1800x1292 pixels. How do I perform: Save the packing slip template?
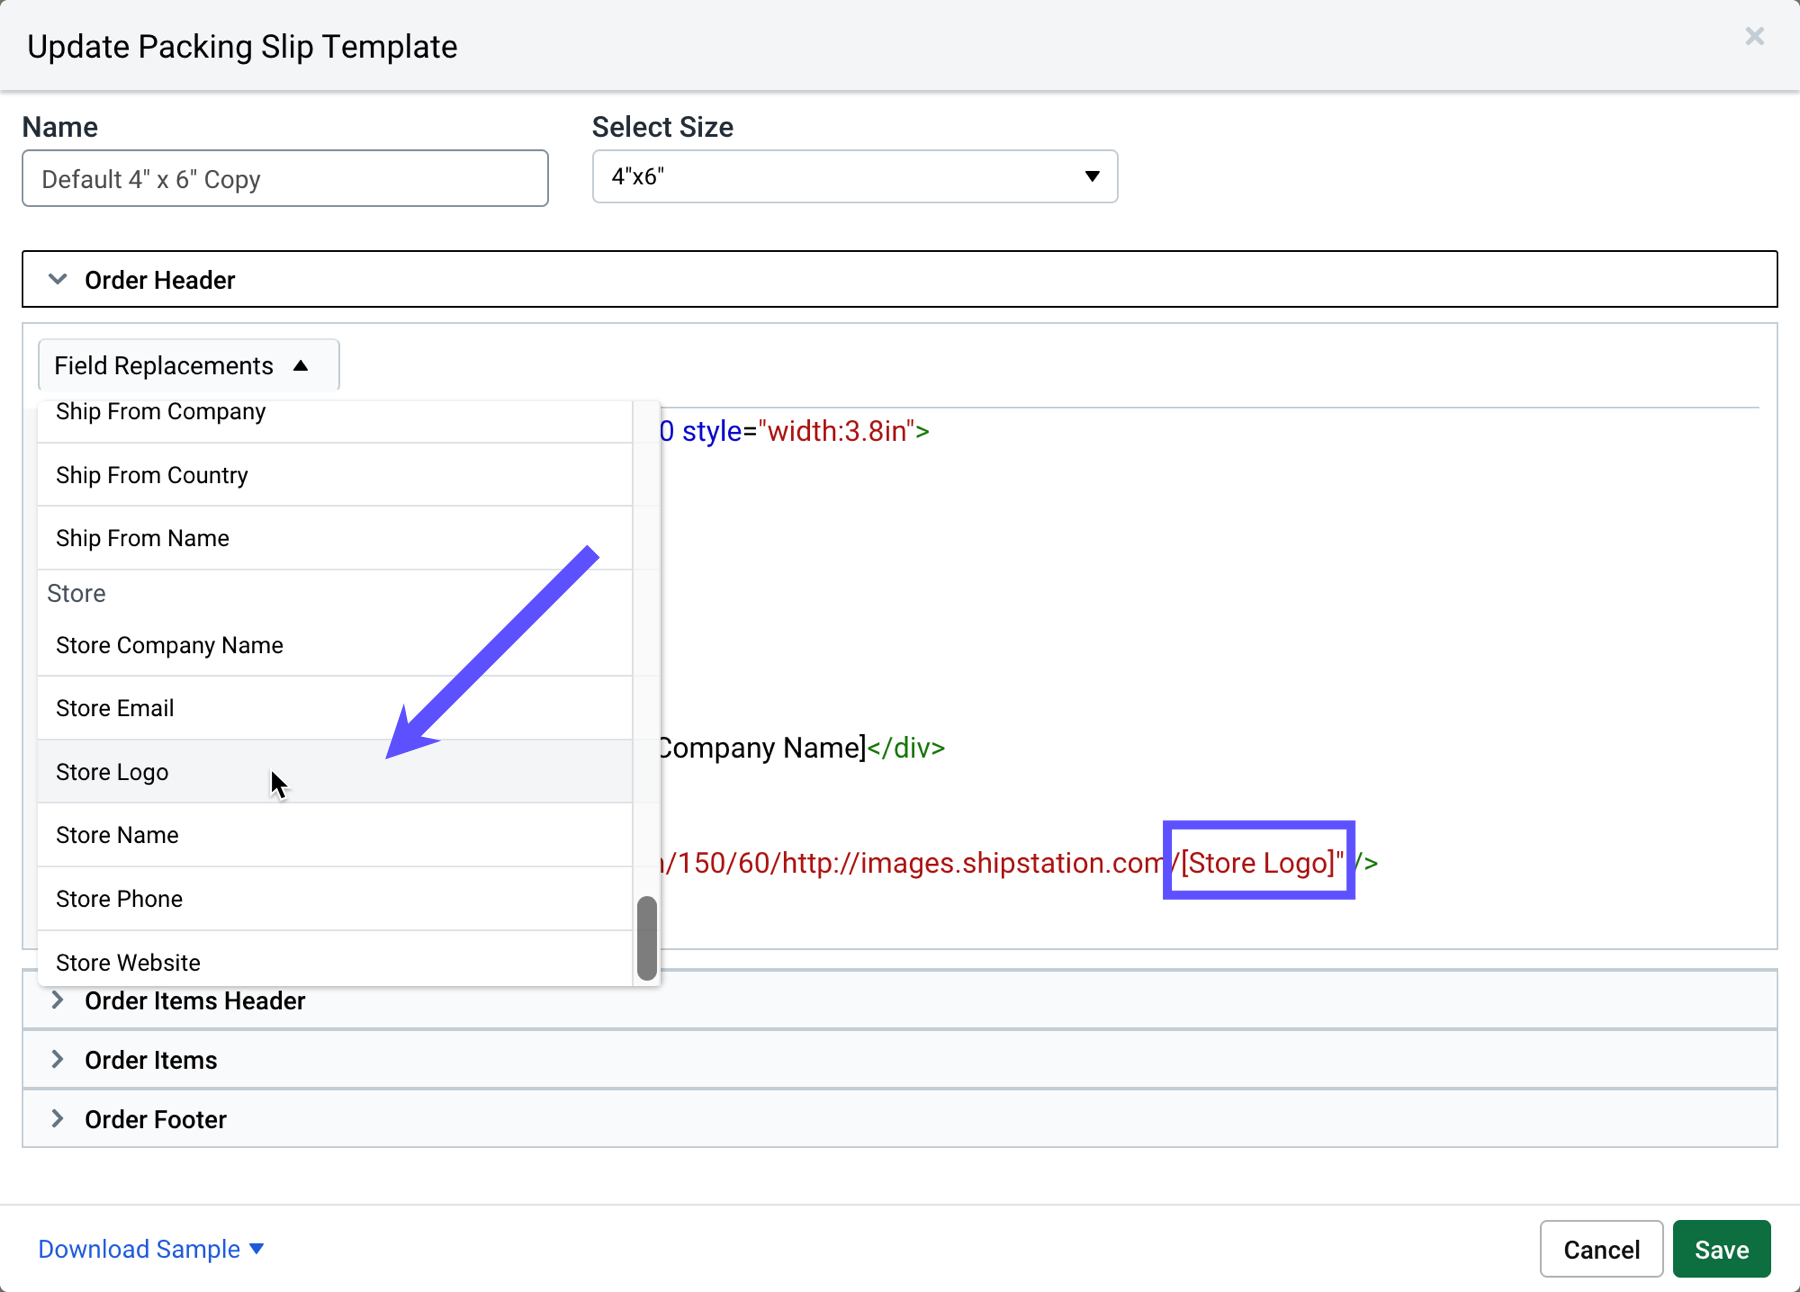(x=1721, y=1249)
